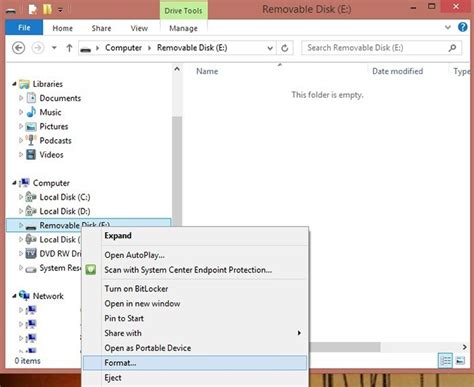The height and width of the screenshot is (387, 474).
Task: Choose Expand in the context menu
Action: [x=195, y=236]
